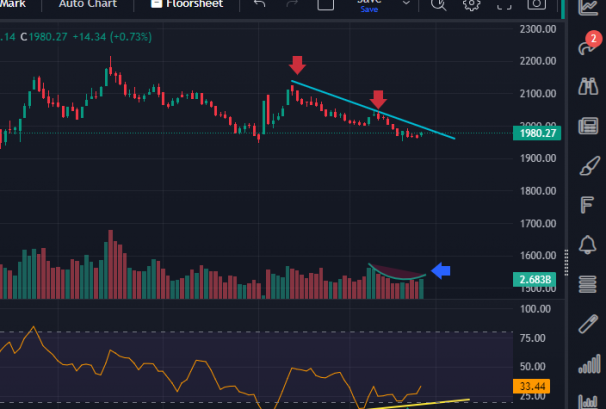Click the RSI scale label 100.00
This screenshot has width=606, height=409.
(535, 309)
